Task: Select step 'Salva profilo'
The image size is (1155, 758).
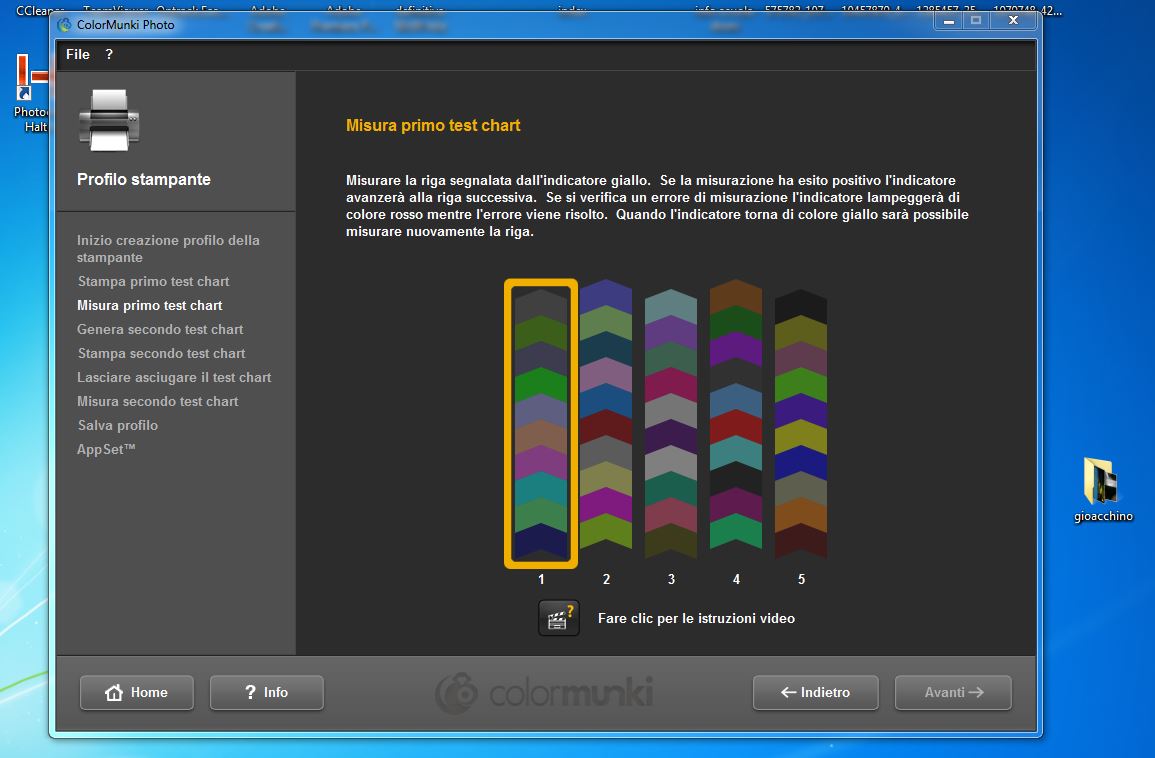Action: 118,425
